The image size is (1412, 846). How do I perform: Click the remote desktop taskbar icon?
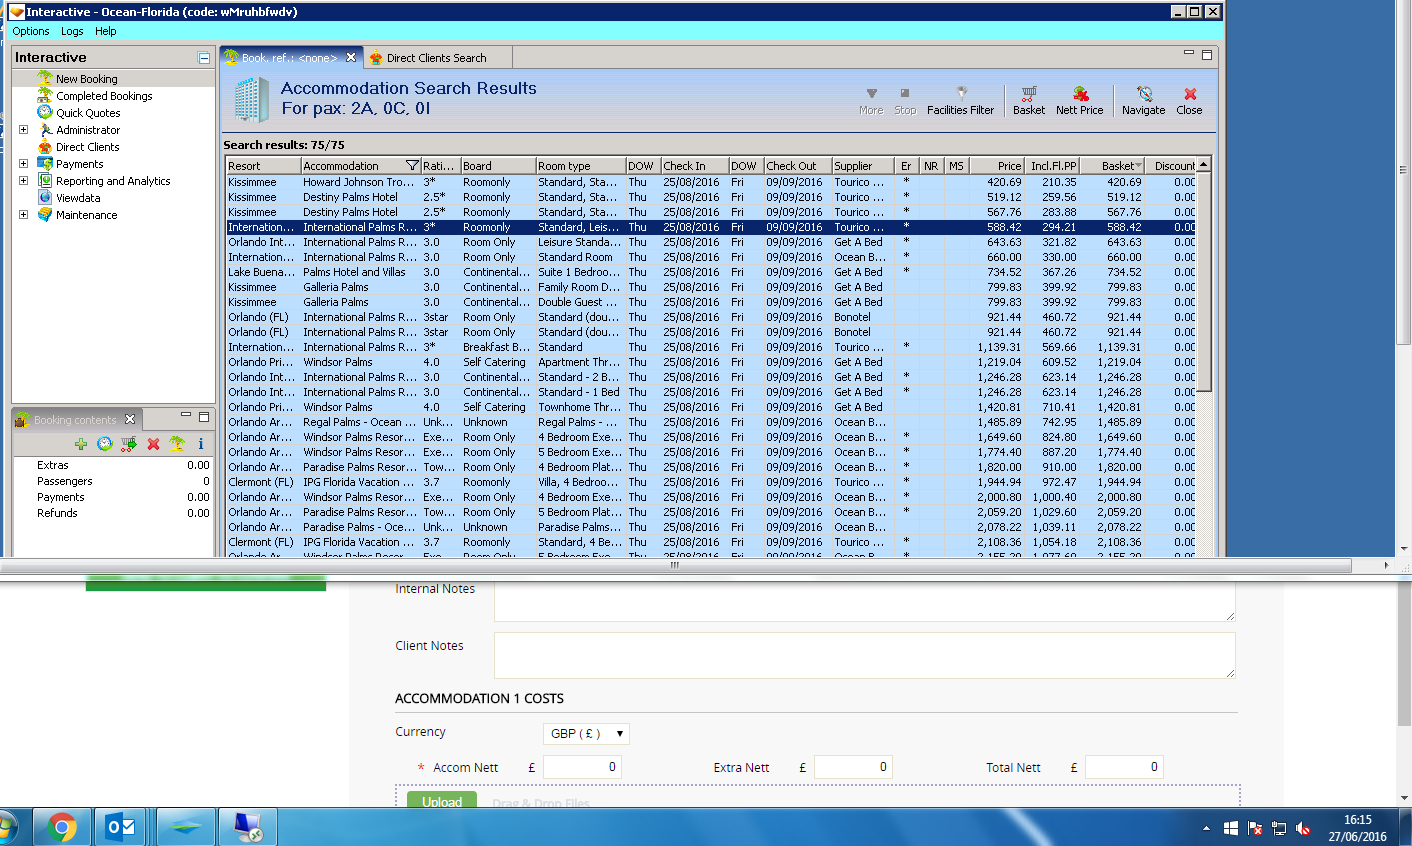tap(247, 827)
